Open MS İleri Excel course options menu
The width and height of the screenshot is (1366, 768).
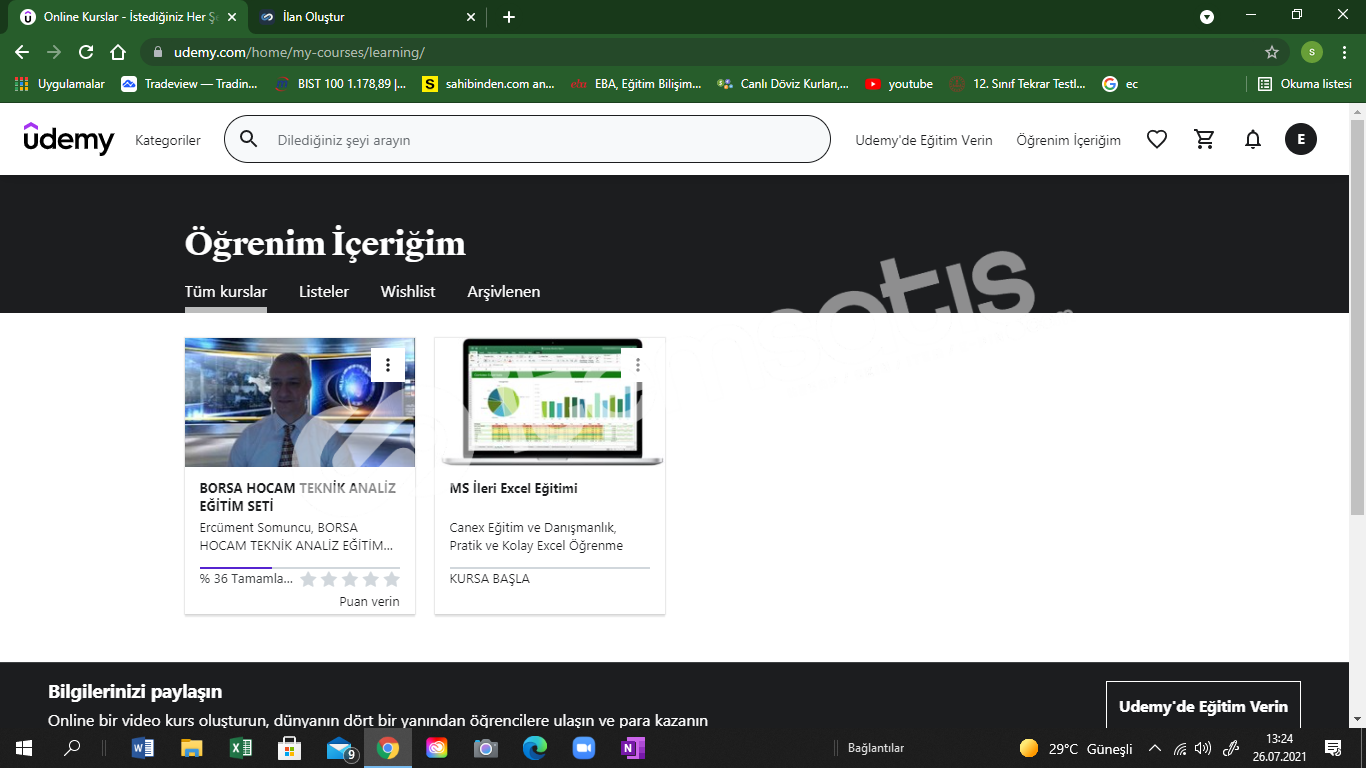coord(638,365)
